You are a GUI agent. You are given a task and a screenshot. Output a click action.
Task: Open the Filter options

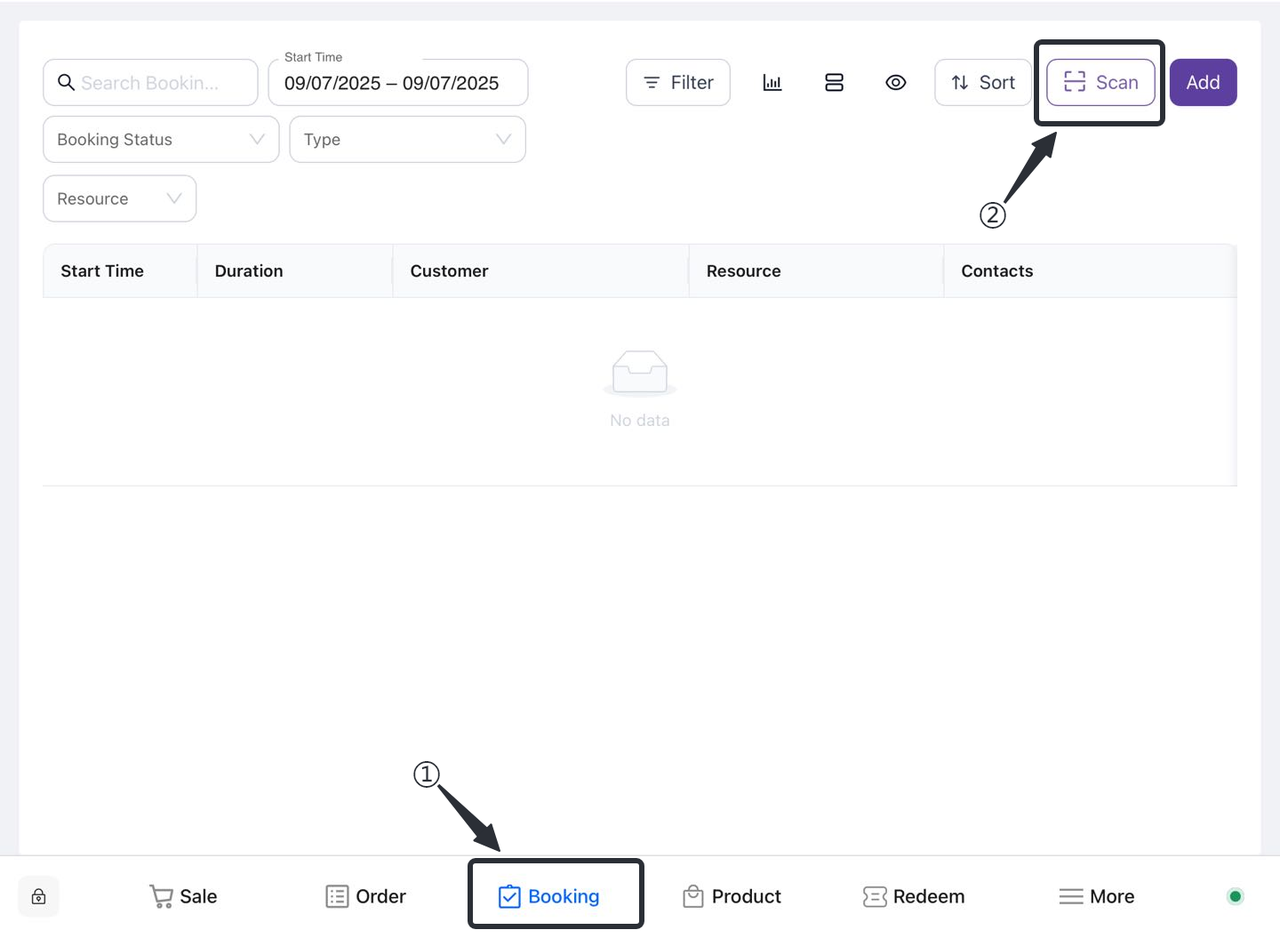point(678,83)
